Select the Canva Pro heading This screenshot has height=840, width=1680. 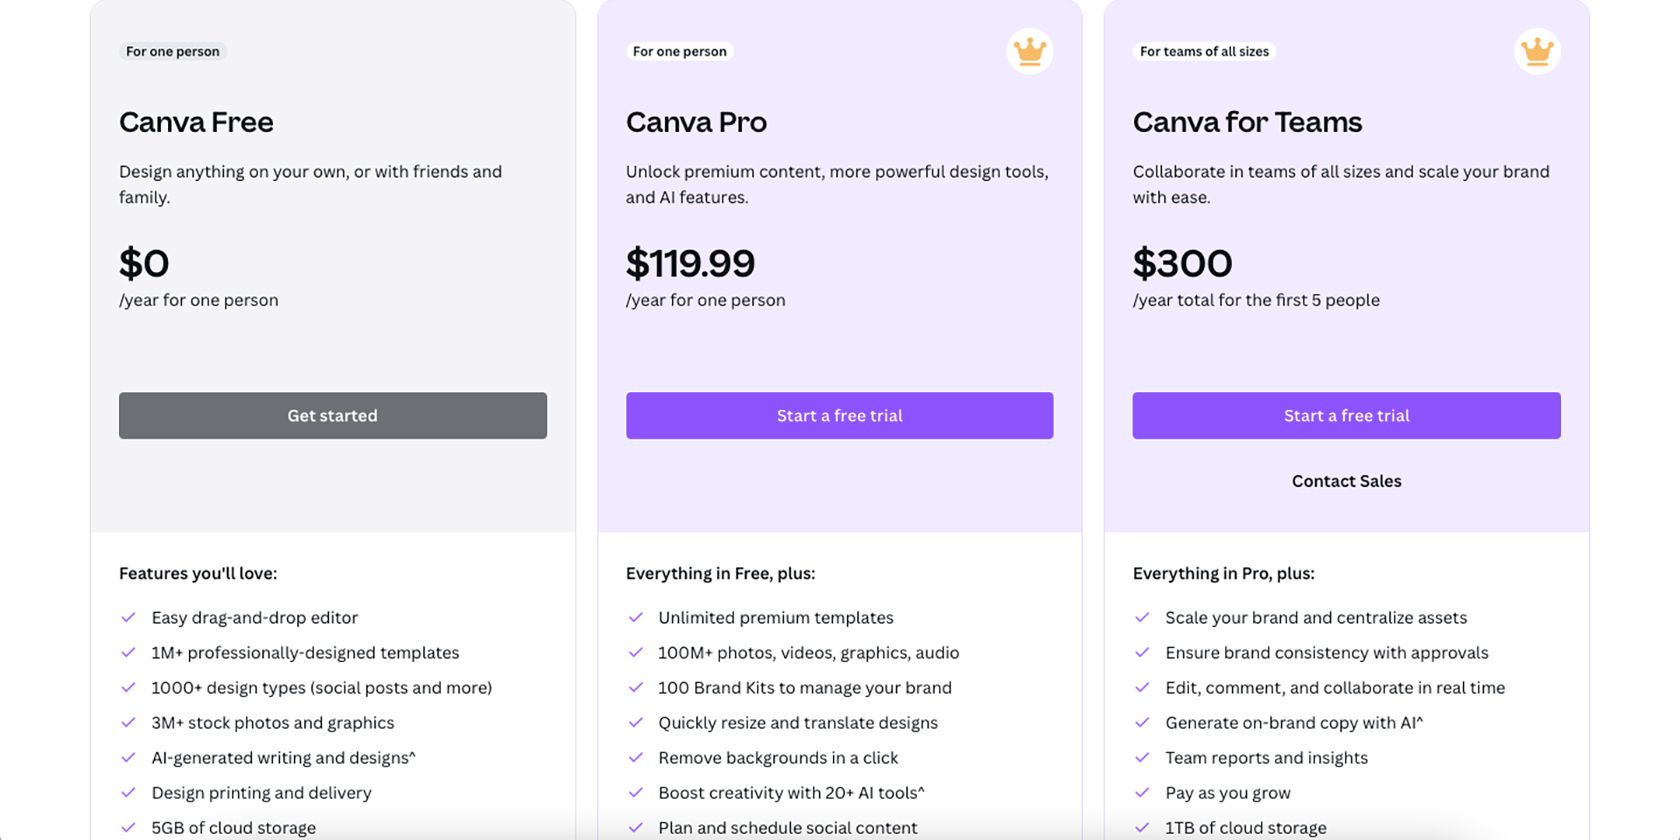[696, 122]
